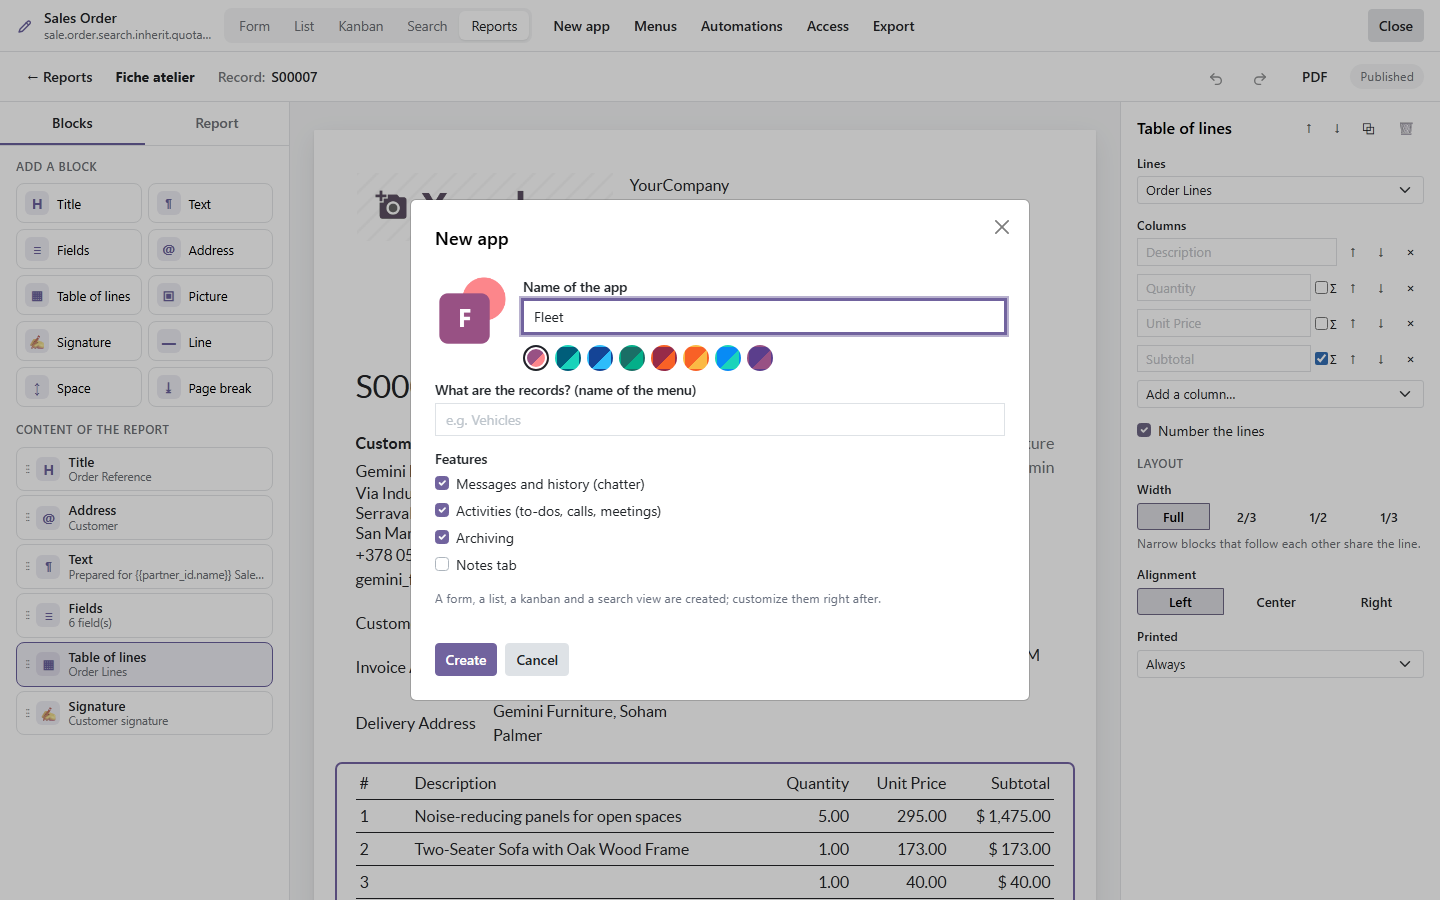Image resolution: width=1440 pixels, height=900 pixels.
Task: Remove the Subtotal column with its × icon
Action: pyautogui.click(x=1411, y=360)
